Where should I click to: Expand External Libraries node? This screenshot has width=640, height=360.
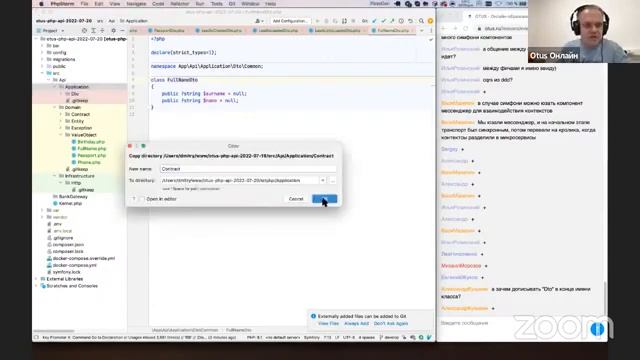pos(36,279)
